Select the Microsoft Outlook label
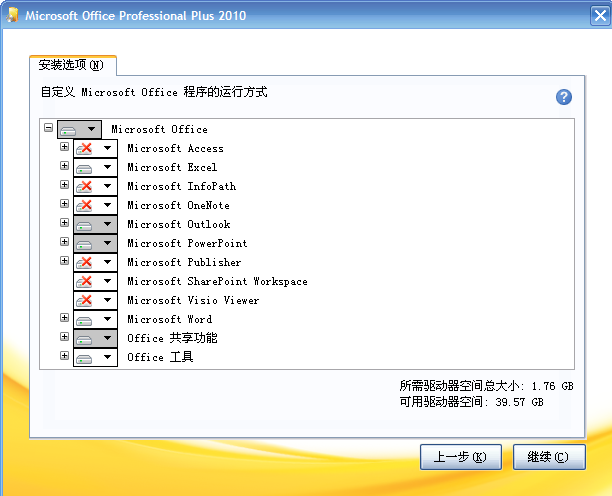 pos(179,224)
